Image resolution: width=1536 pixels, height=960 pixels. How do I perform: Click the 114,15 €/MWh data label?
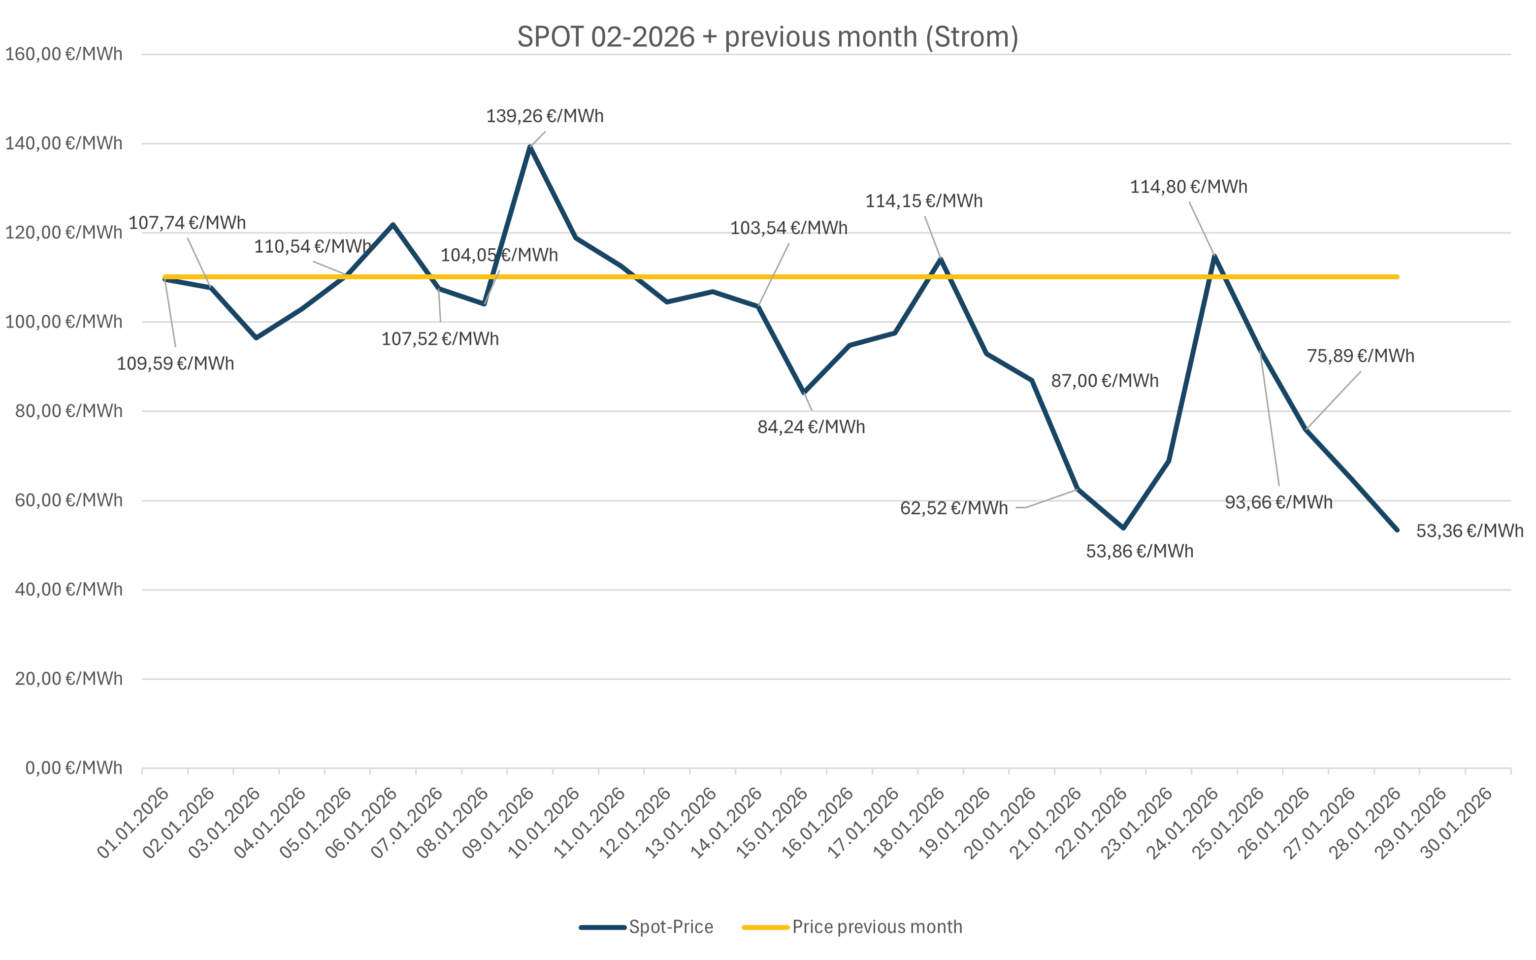(x=923, y=201)
